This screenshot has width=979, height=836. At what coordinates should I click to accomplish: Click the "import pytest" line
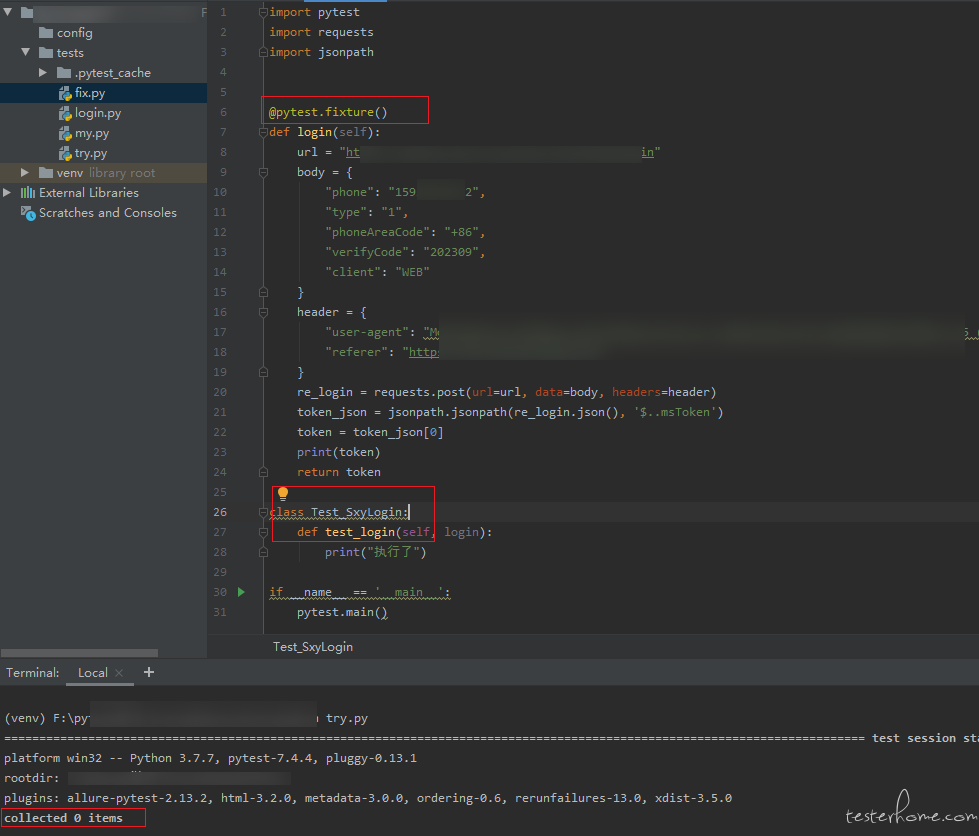click(315, 12)
